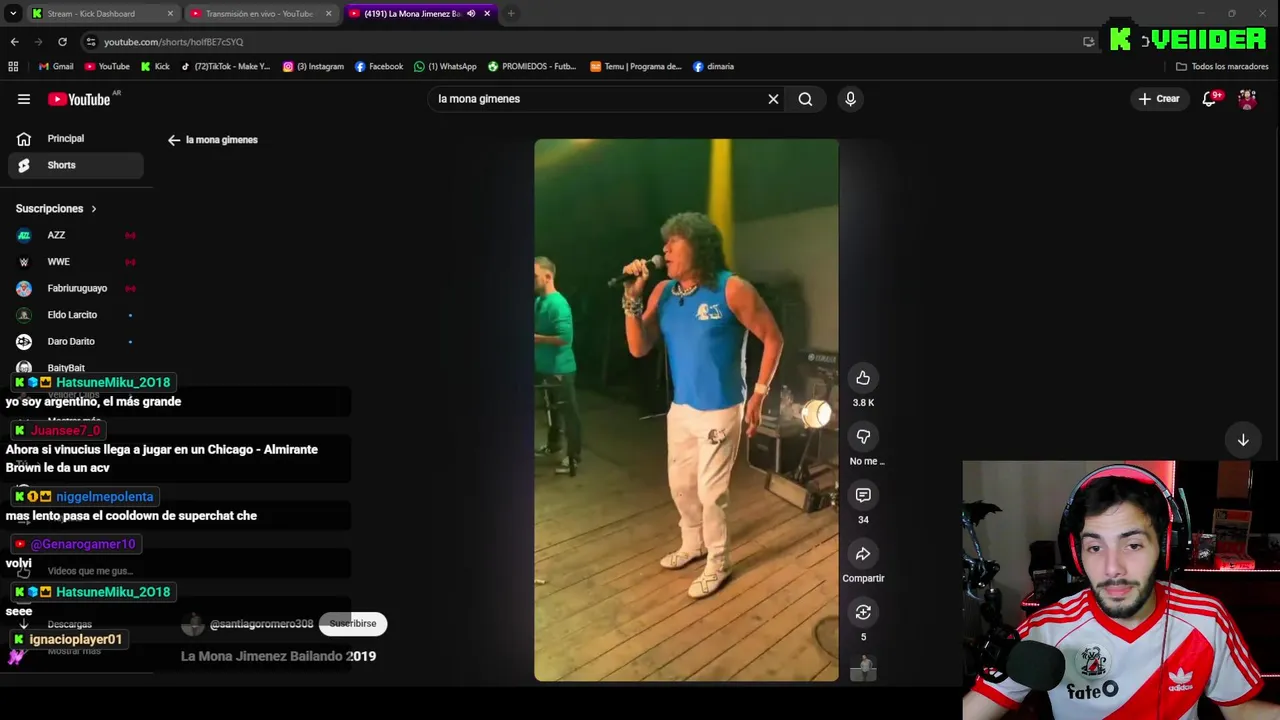This screenshot has width=1280, height=720.
Task: Open the Gmail bookmark
Action: tap(56, 67)
